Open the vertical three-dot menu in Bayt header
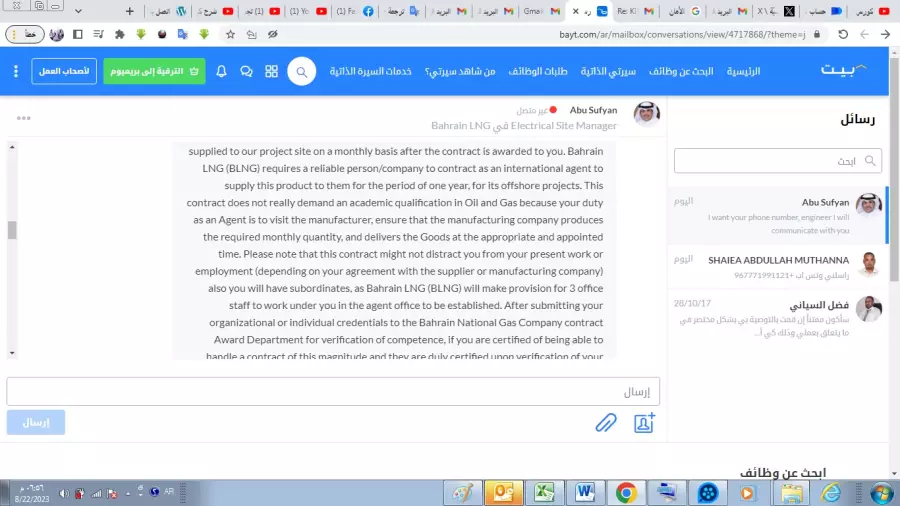 pos(16,71)
